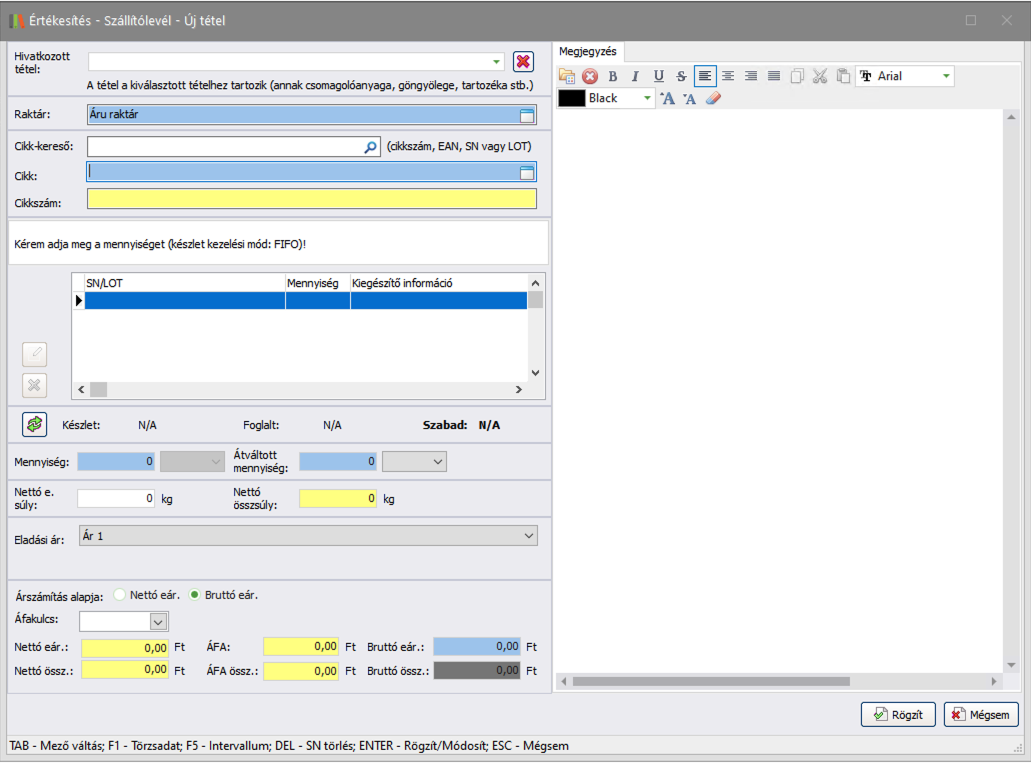Click the black font color swatch
The height and width of the screenshot is (763, 1031).
[571, 98]
